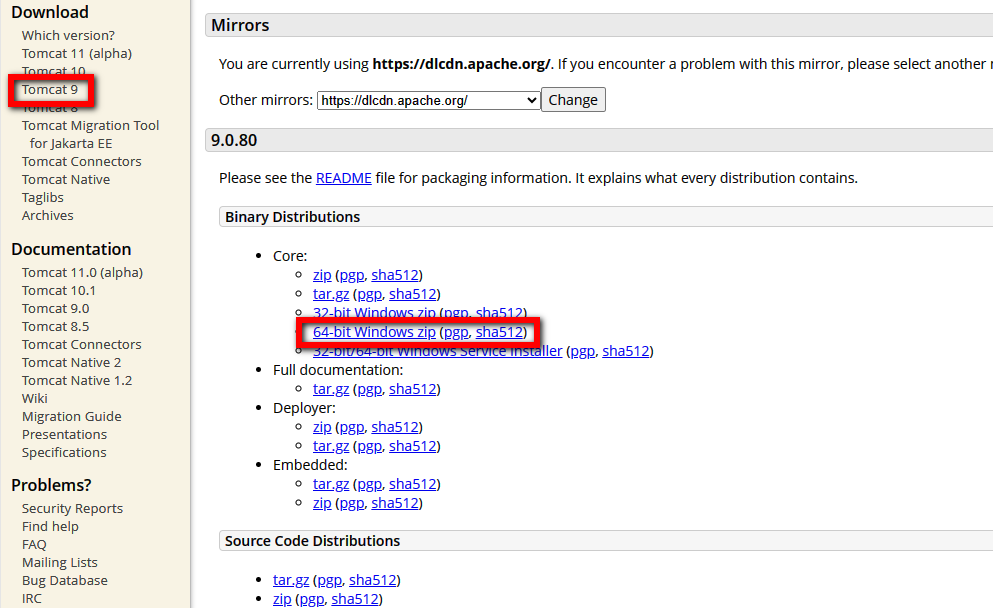Open sha512 checksum for Core tar.gz
993x608 pixels.
click(x=413, y=294)
